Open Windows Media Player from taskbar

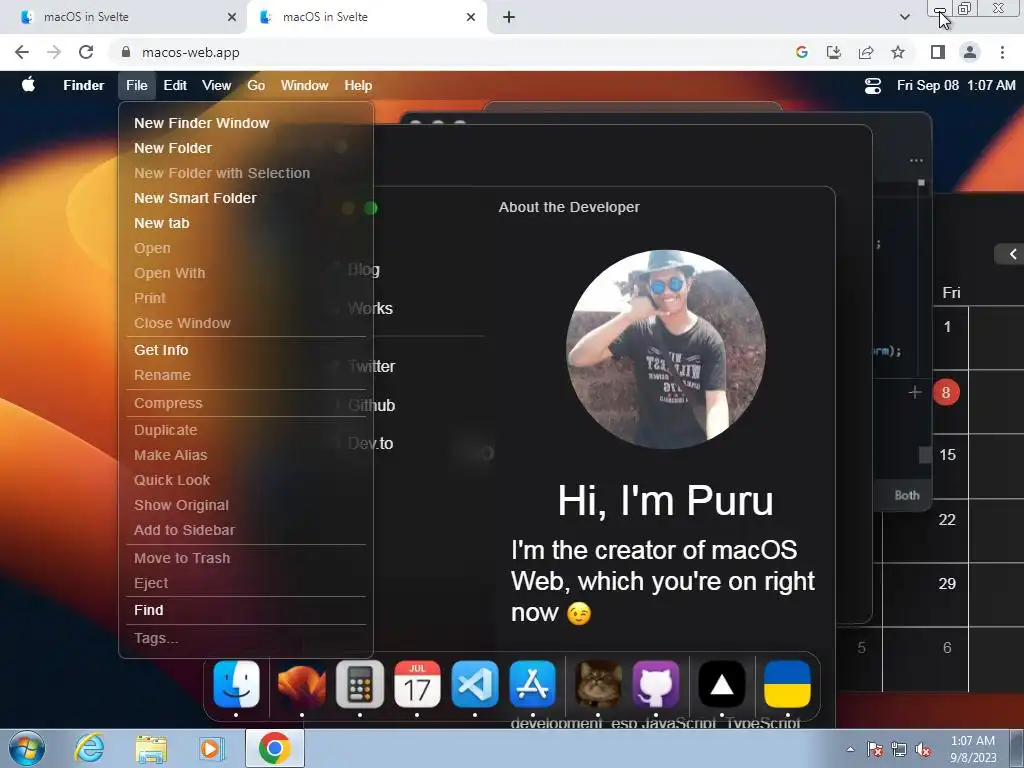pyautogui.click(x=212, y=749)
